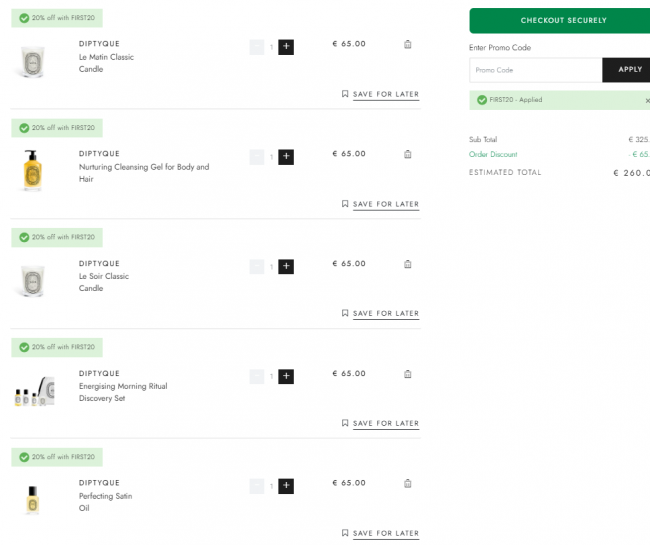
Task: Increase Energising Morning Ritual Discovery Set quantity
Action: [286, 376]
